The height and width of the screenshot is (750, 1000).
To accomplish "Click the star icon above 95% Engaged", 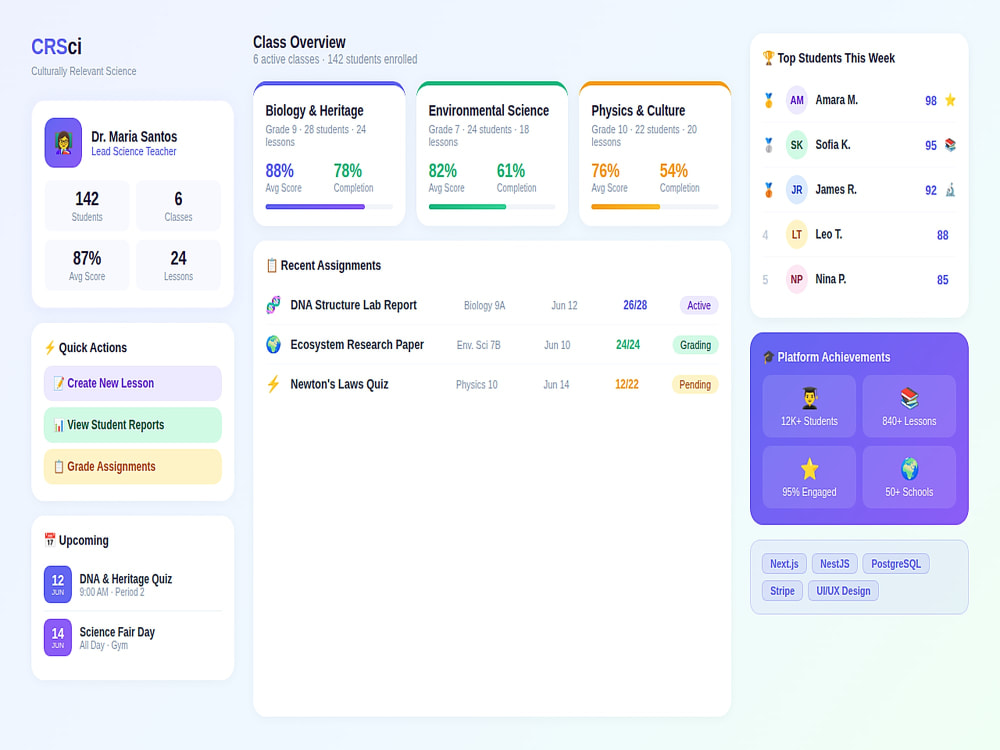I will [x=809, y=469].
